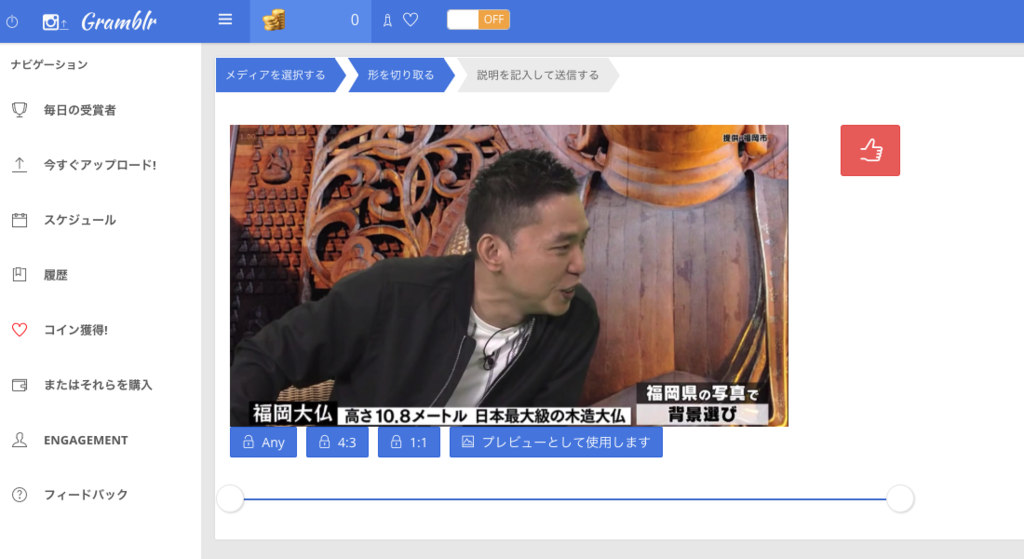Click the video crop preview image
The width and height of the screenshot is (1024, 559).
[509, 276]
